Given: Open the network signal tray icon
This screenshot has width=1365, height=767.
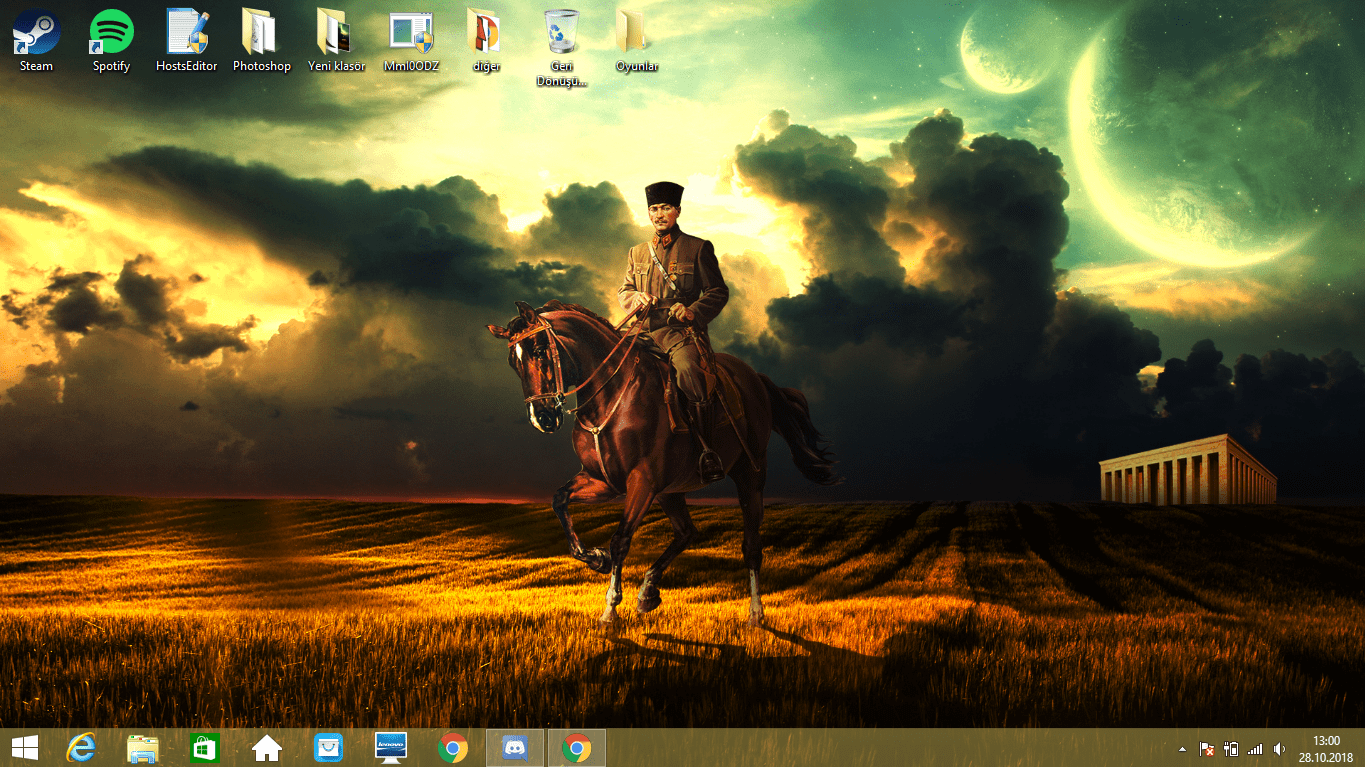Looking at the screenshot, I should [x=1255, y=749].
